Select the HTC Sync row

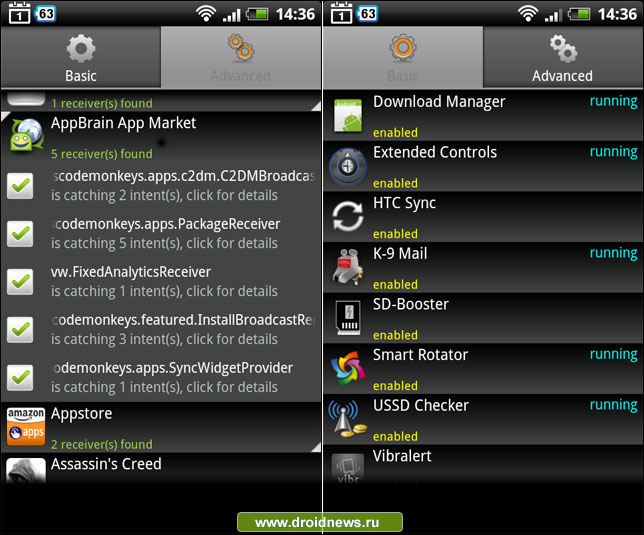pyautogui.click(x=483, y=217)
